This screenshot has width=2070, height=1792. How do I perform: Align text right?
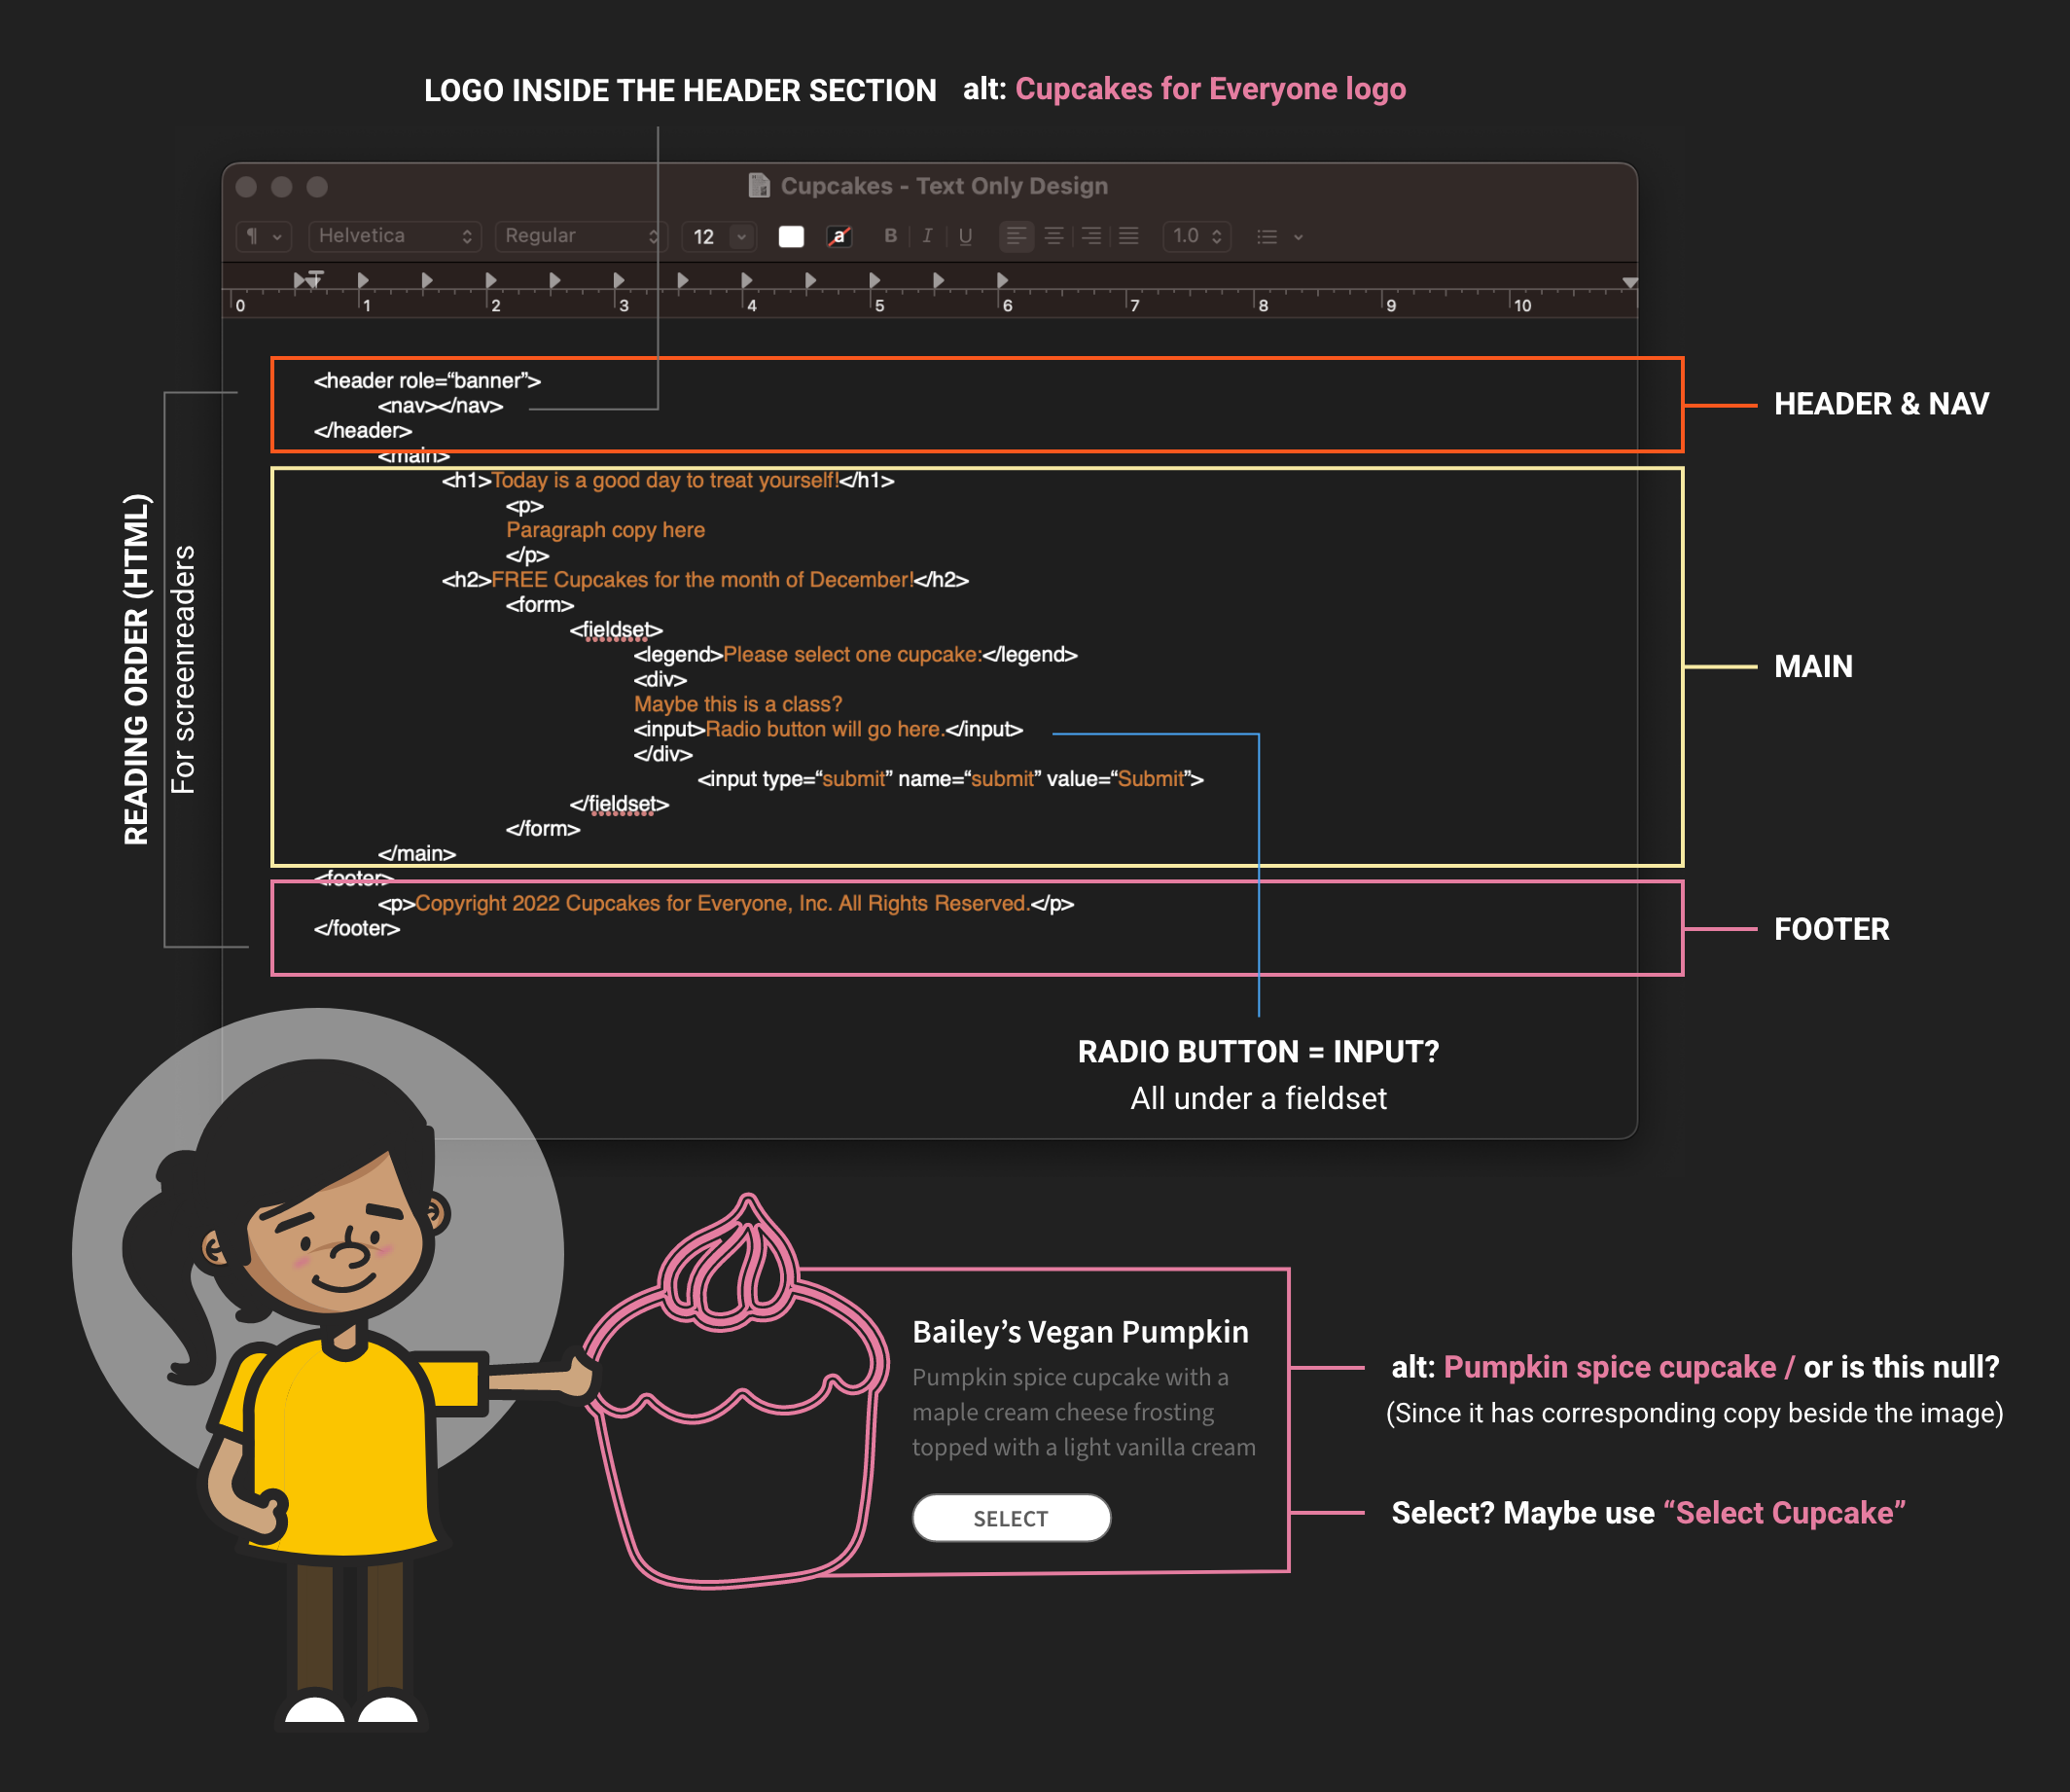coord(1091,236)
